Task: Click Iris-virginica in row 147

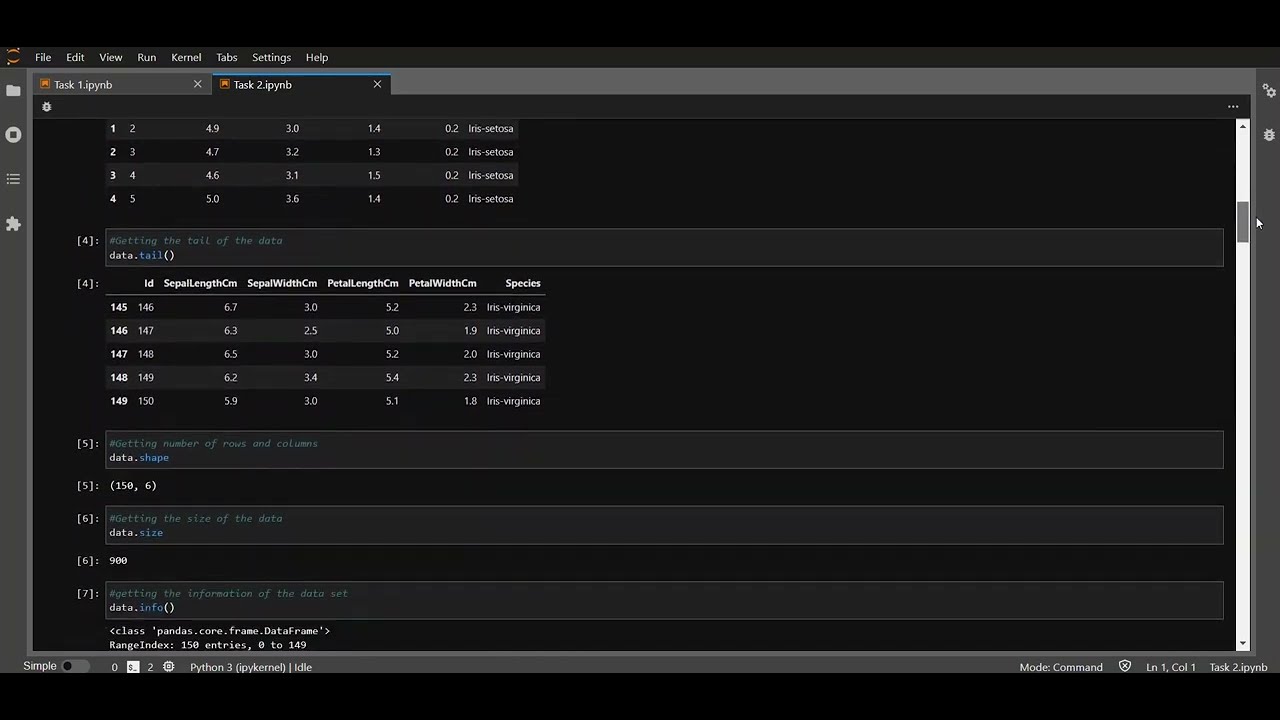Action: pyautogui.click(x=513, y=354)
